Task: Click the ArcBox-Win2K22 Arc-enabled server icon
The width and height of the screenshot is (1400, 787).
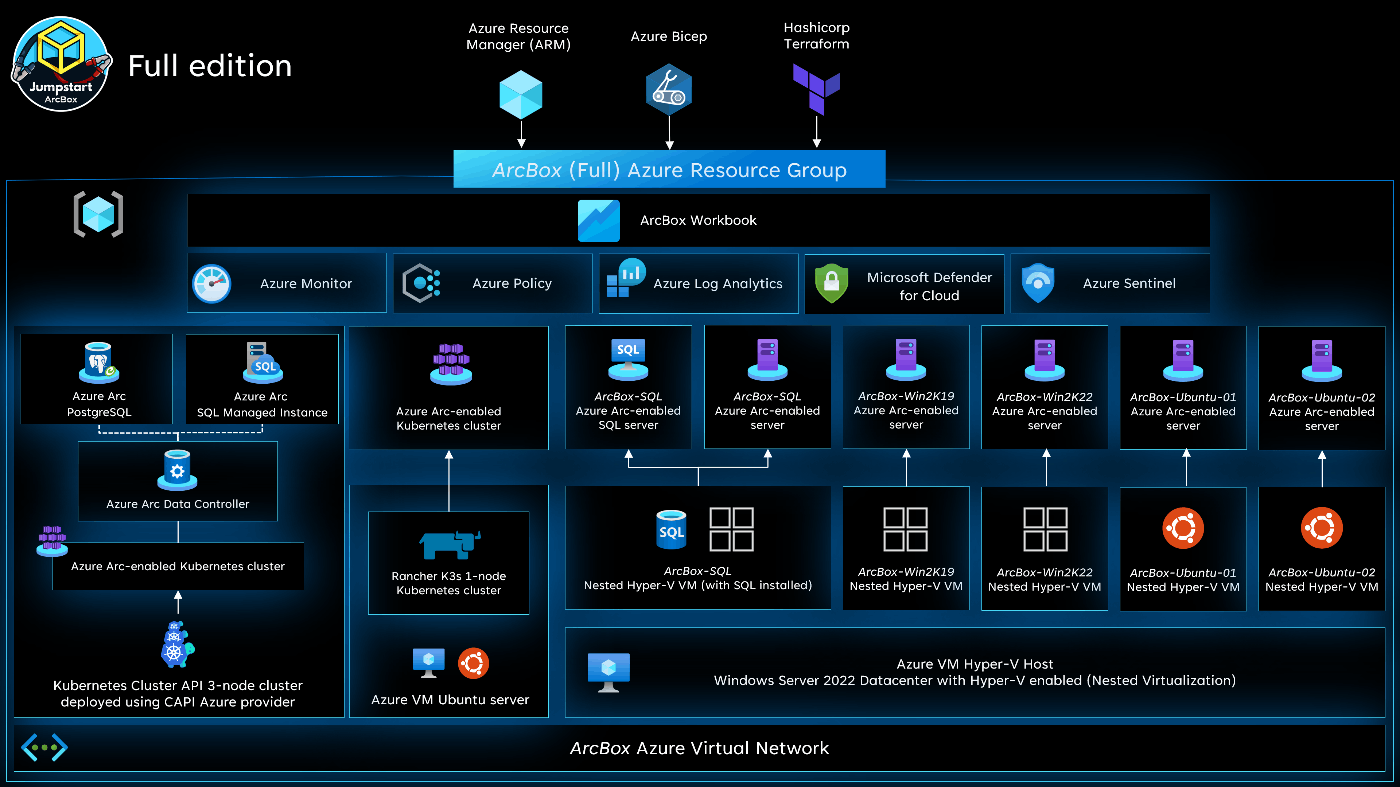Action: [1044, 361]
